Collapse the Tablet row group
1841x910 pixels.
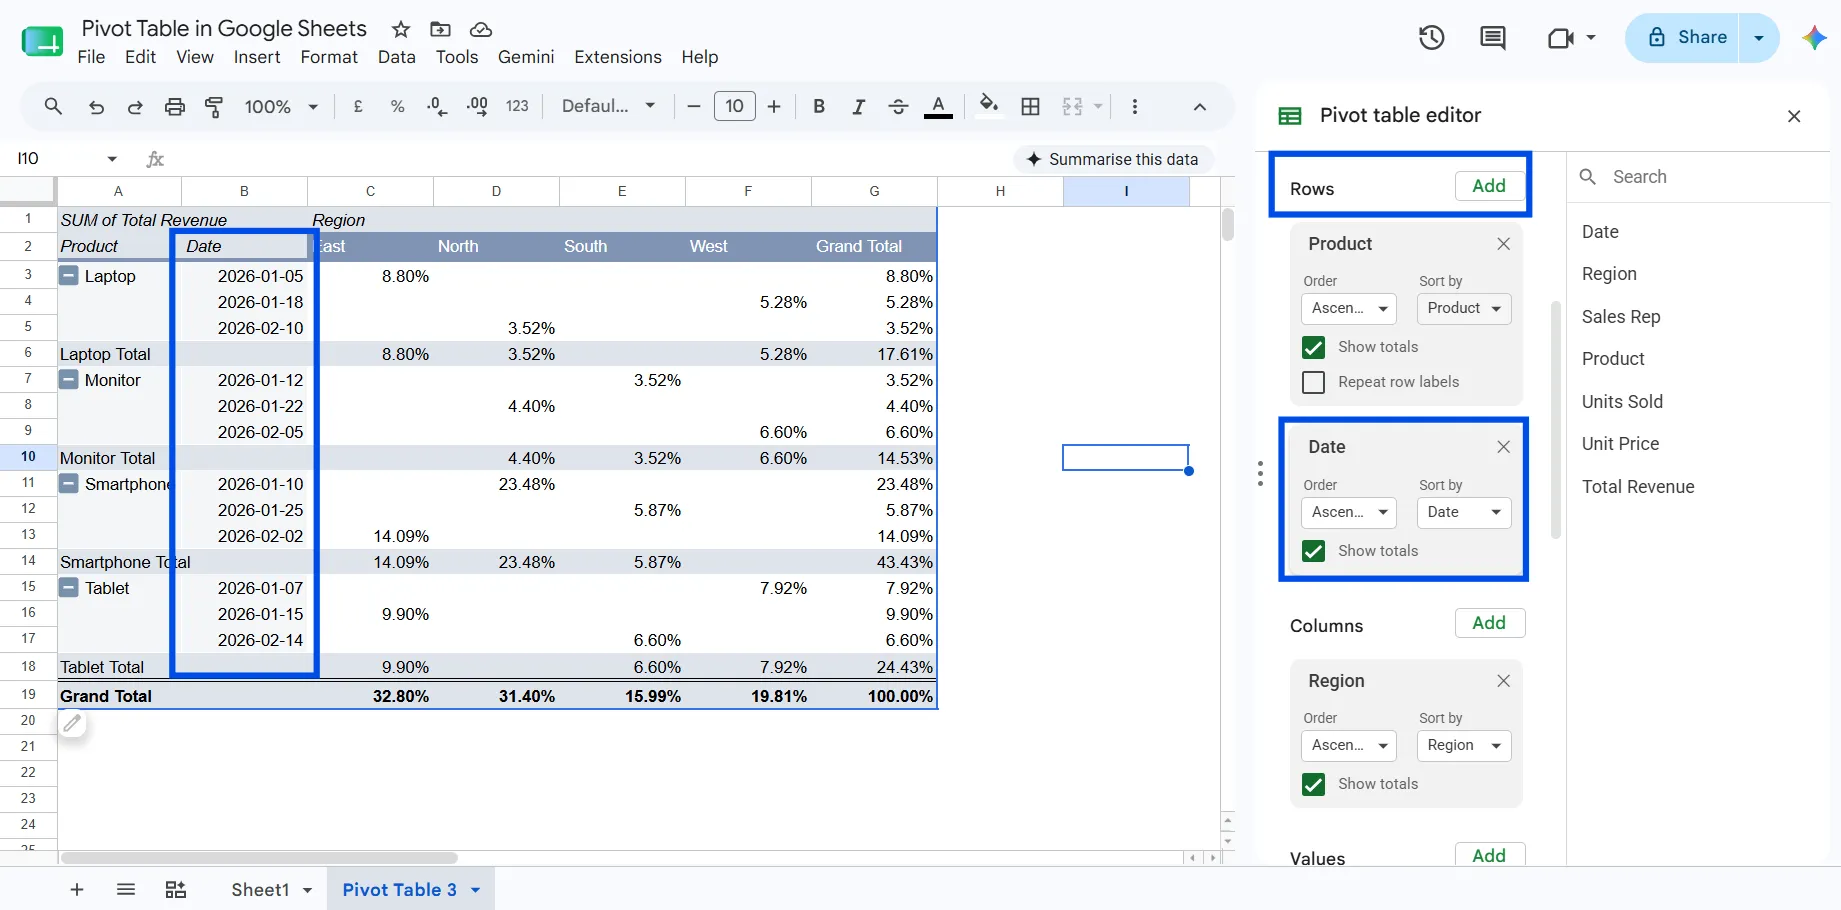click(x=69, y=588)
